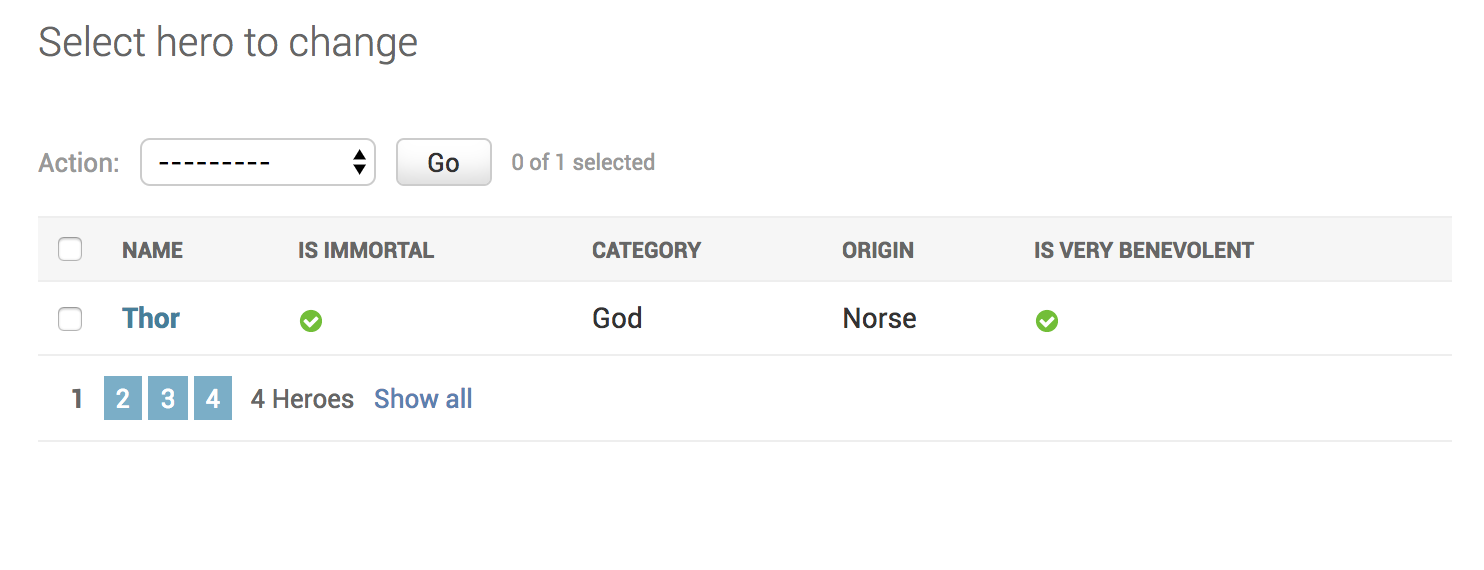Sort by the NAME column header
Image resolution: width=1484 pixels, height=570 pixels.
coord(152,250)
